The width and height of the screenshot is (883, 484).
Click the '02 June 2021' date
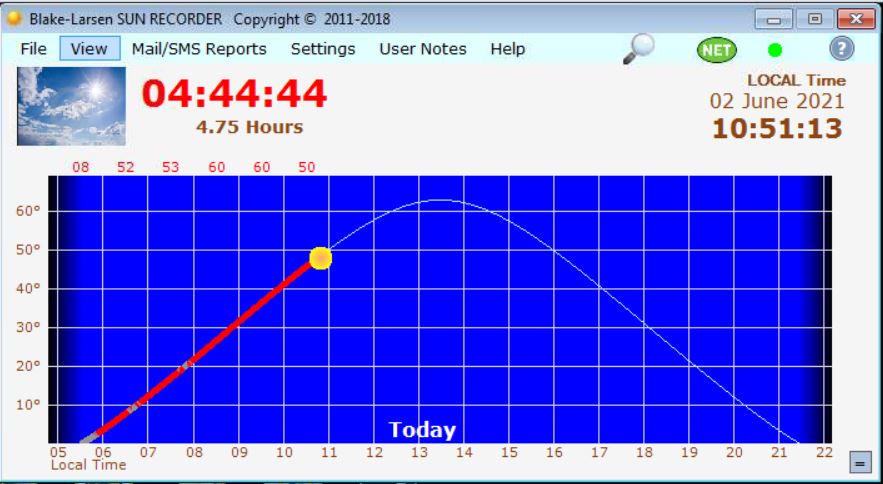777,101
